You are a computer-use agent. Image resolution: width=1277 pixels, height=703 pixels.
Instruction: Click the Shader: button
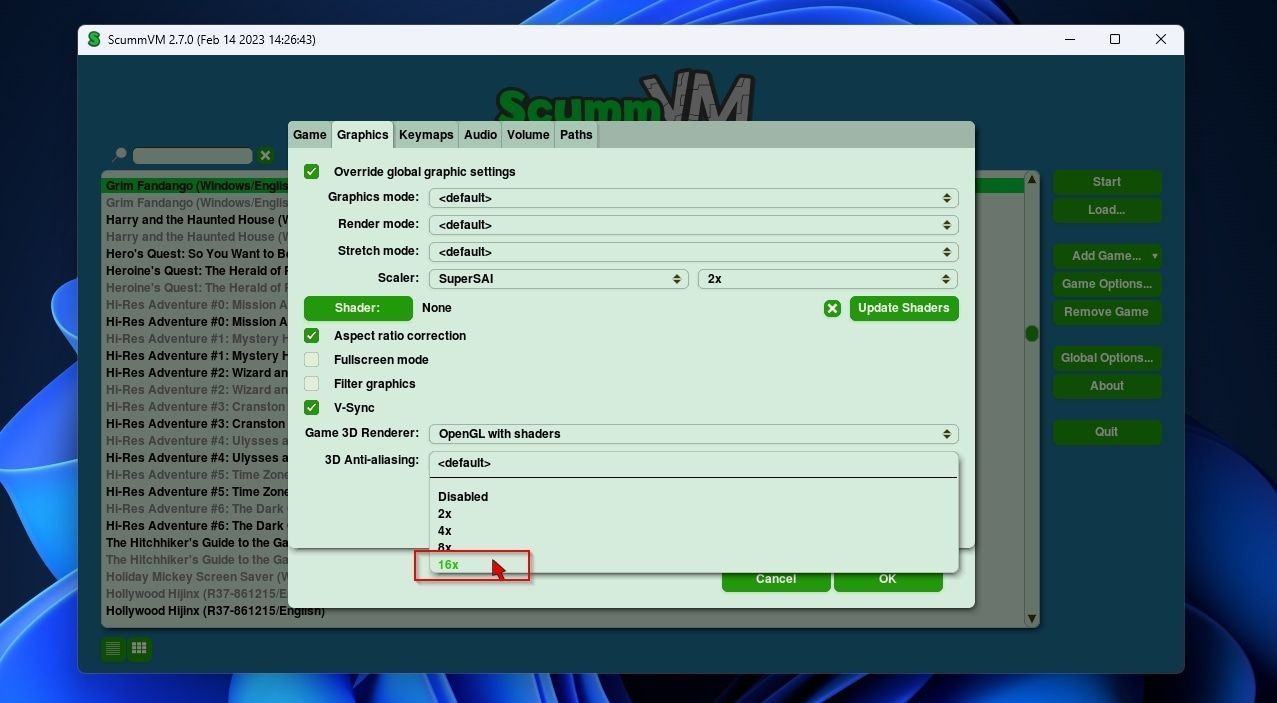click(x=358, y=308)
